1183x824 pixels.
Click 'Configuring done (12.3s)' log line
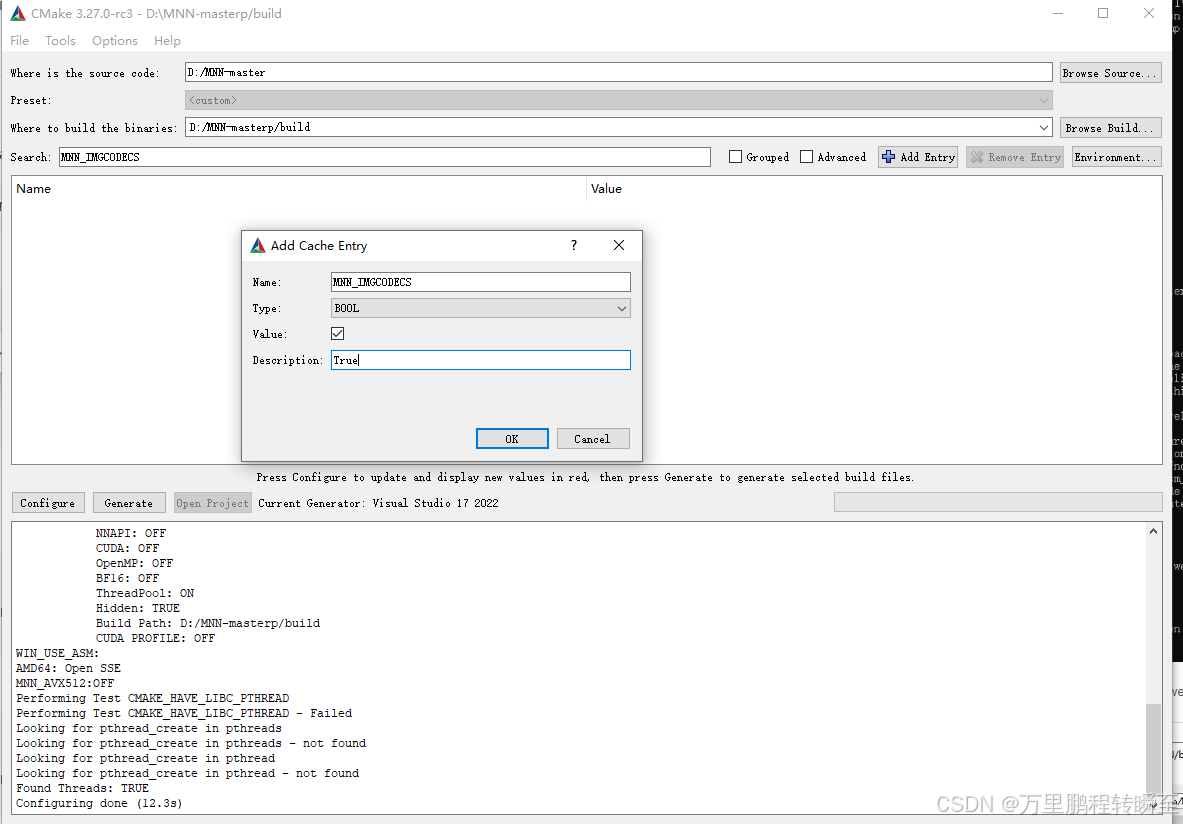tap(100, 803)
